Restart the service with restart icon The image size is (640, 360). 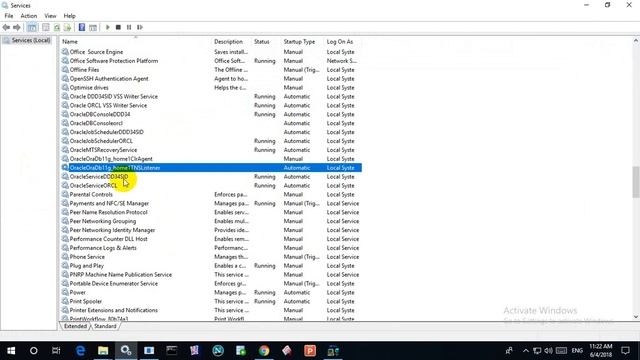[140, 27]
